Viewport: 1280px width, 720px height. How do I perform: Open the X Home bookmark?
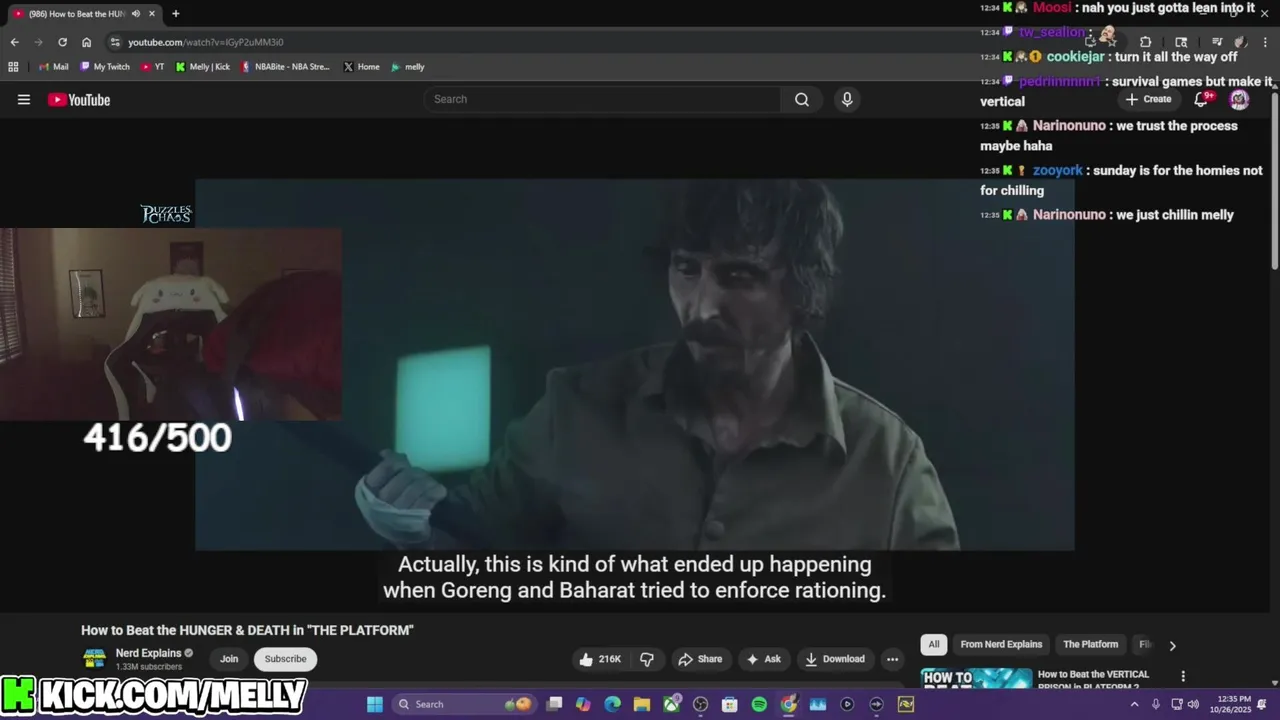click(362, 67)
